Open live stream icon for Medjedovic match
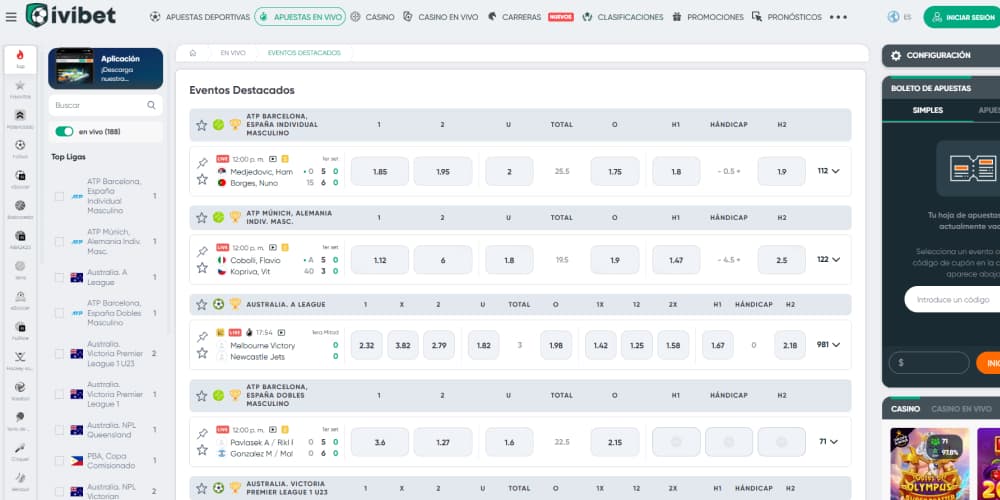Screen dimensions: 1000x500 pos(274,159)
